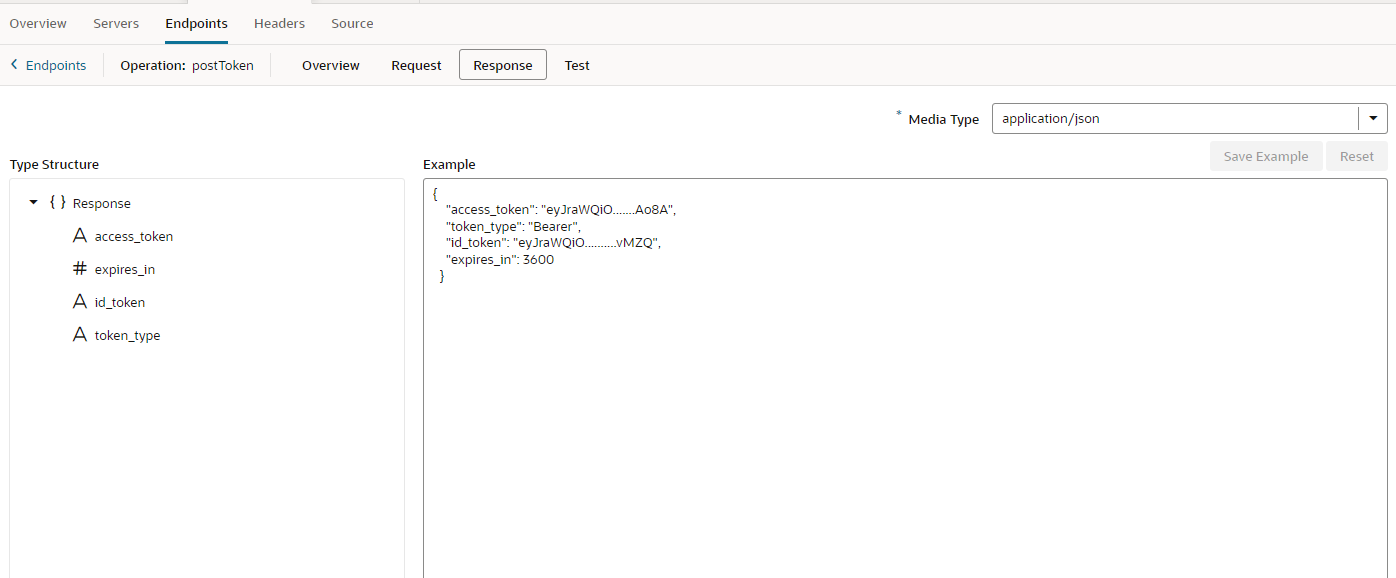
Task: Select the operation Overview tab
Action: pyautogui.click(x=331, y=65)
